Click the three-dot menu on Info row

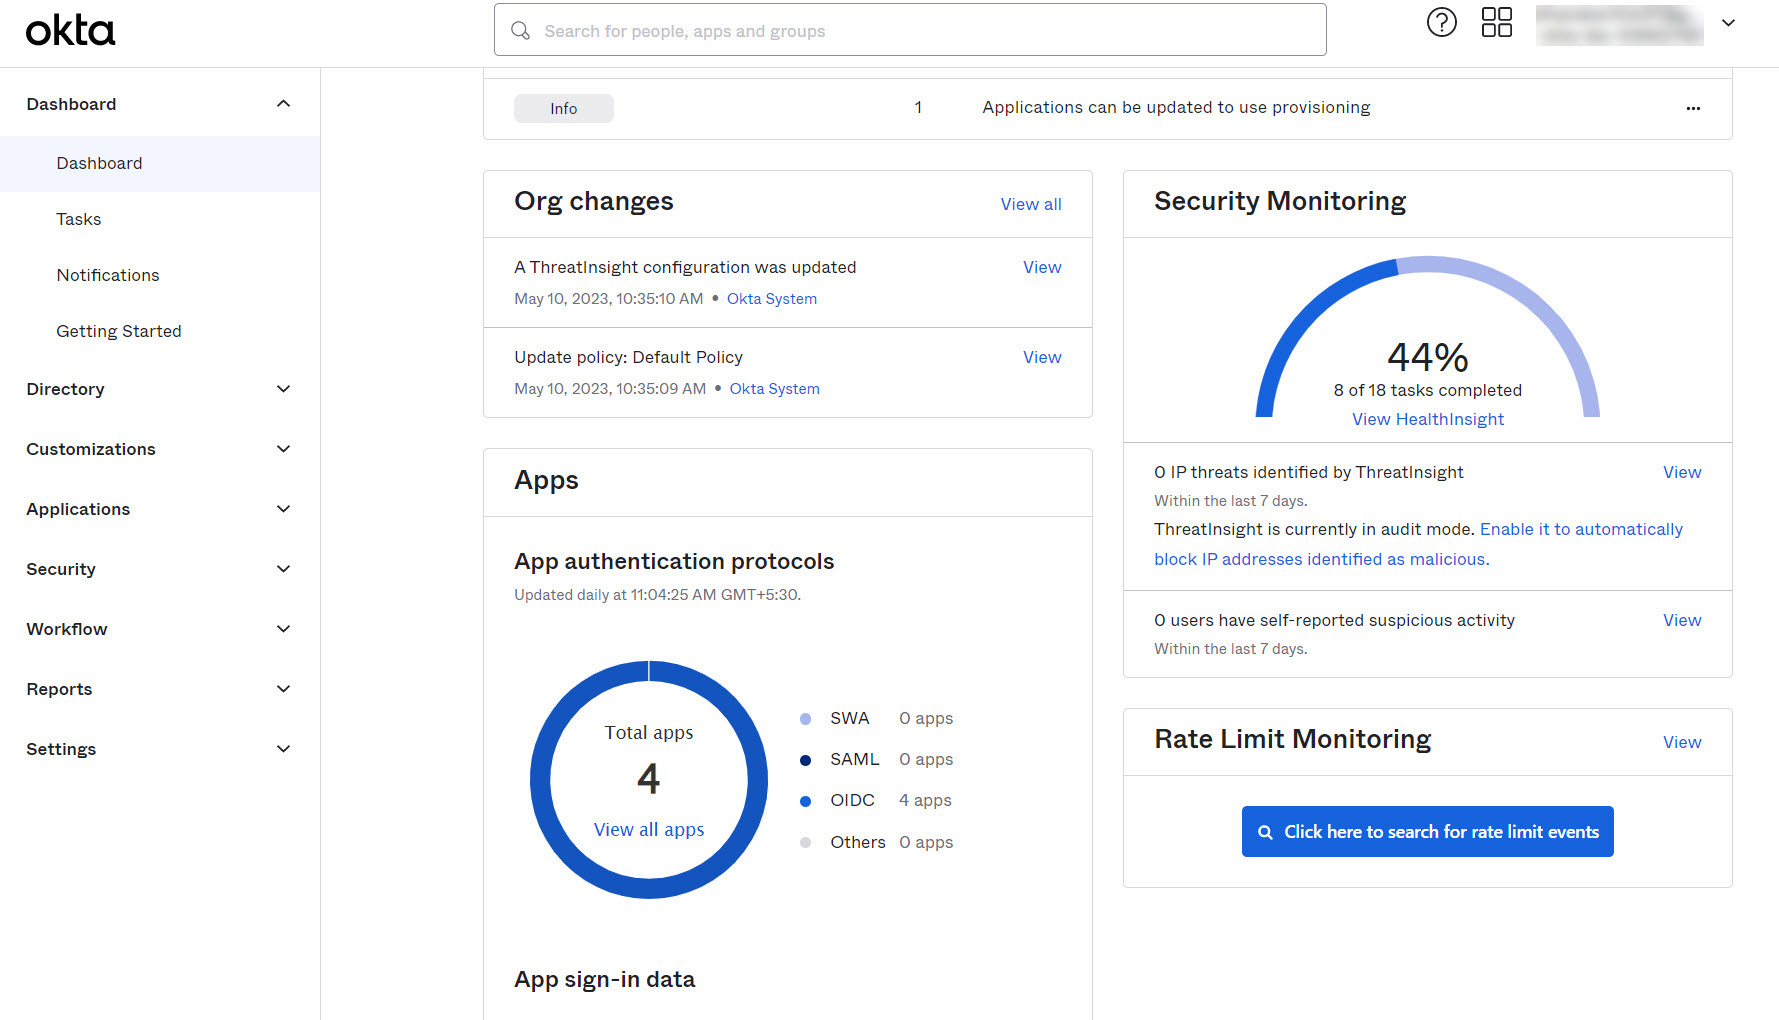coord(1692,108)
